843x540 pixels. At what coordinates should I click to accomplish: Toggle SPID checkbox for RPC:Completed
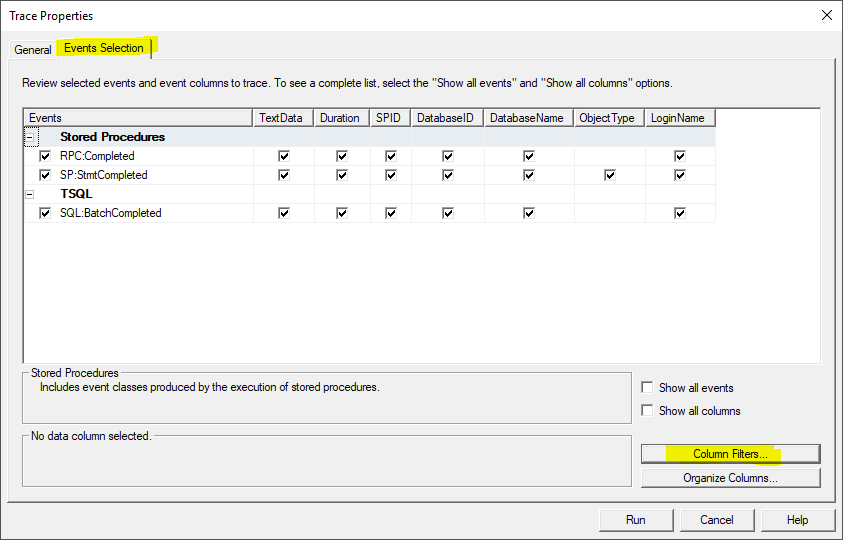pyautogui.click(x=391, y=156)
